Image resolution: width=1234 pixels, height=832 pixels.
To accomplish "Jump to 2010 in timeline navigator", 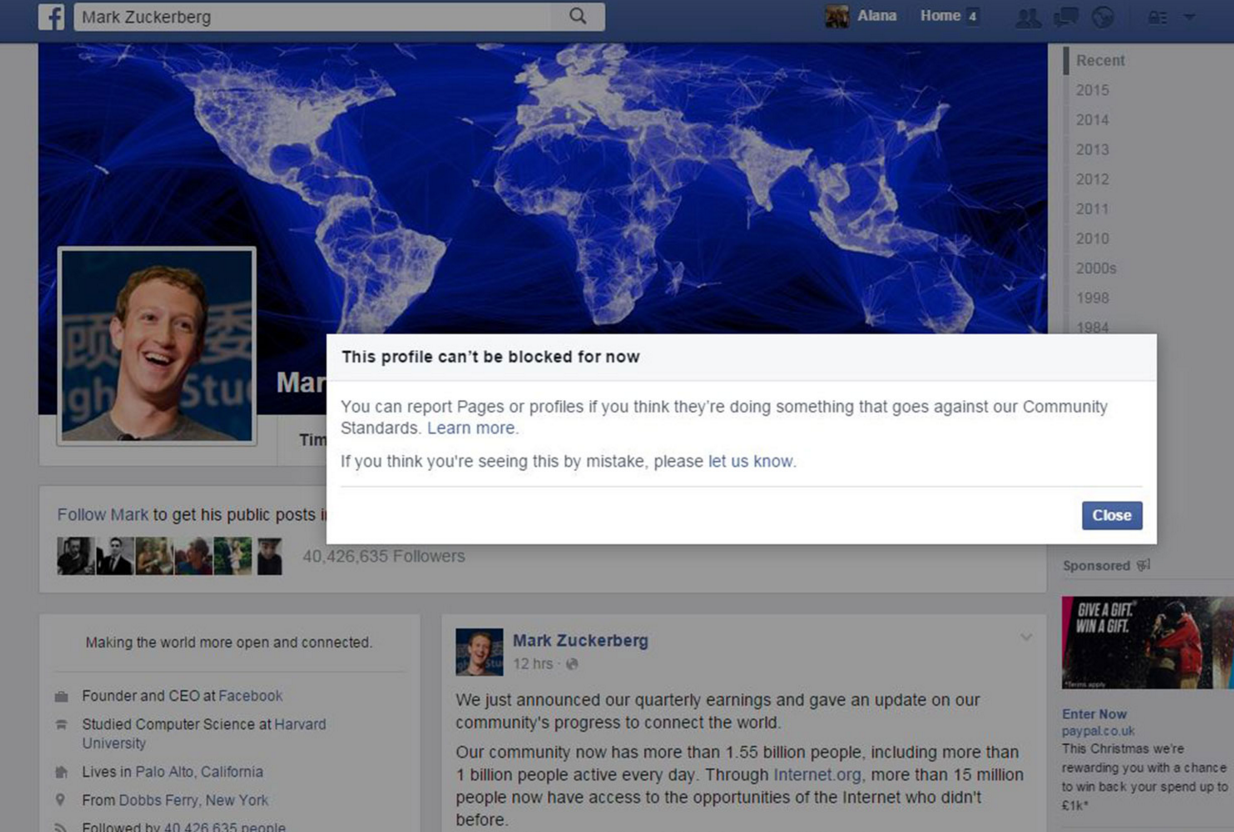I will (x=1092, y=239).
